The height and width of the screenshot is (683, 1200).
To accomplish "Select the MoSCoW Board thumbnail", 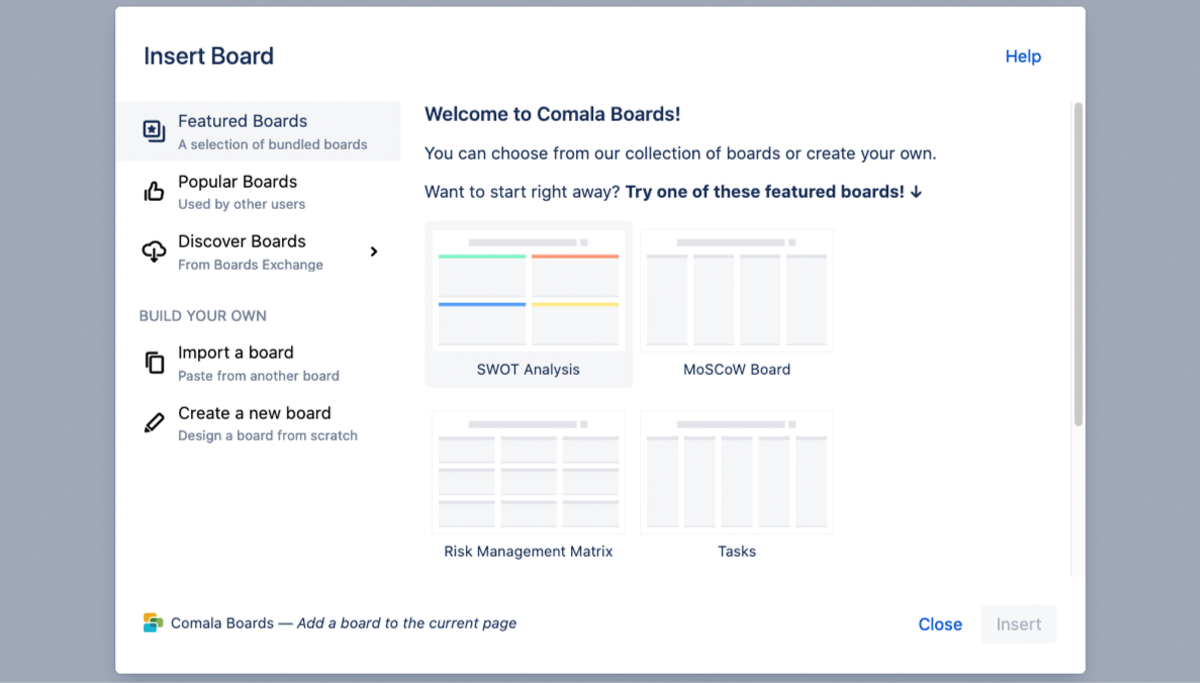I will coord(737,290).
